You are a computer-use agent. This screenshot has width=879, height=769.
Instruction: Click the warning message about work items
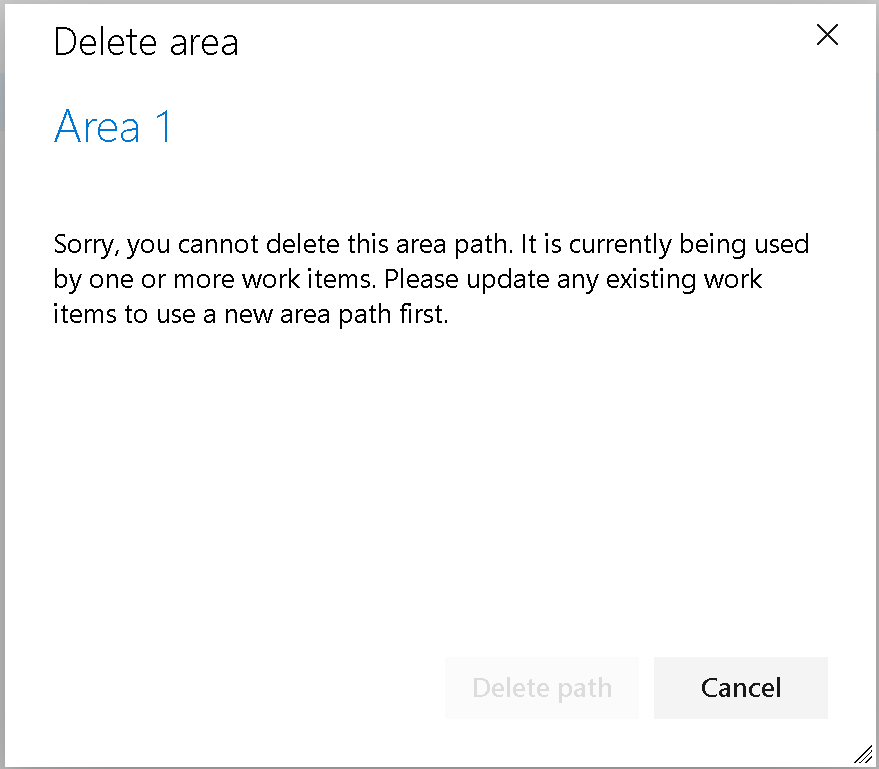[430, 278]
